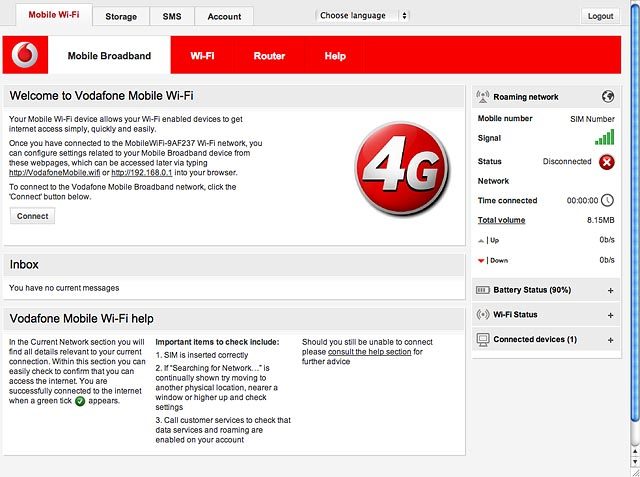Viewport: 640px width, 477px height.
Task: Click the scrollbar down arrow
Action: 635,462
